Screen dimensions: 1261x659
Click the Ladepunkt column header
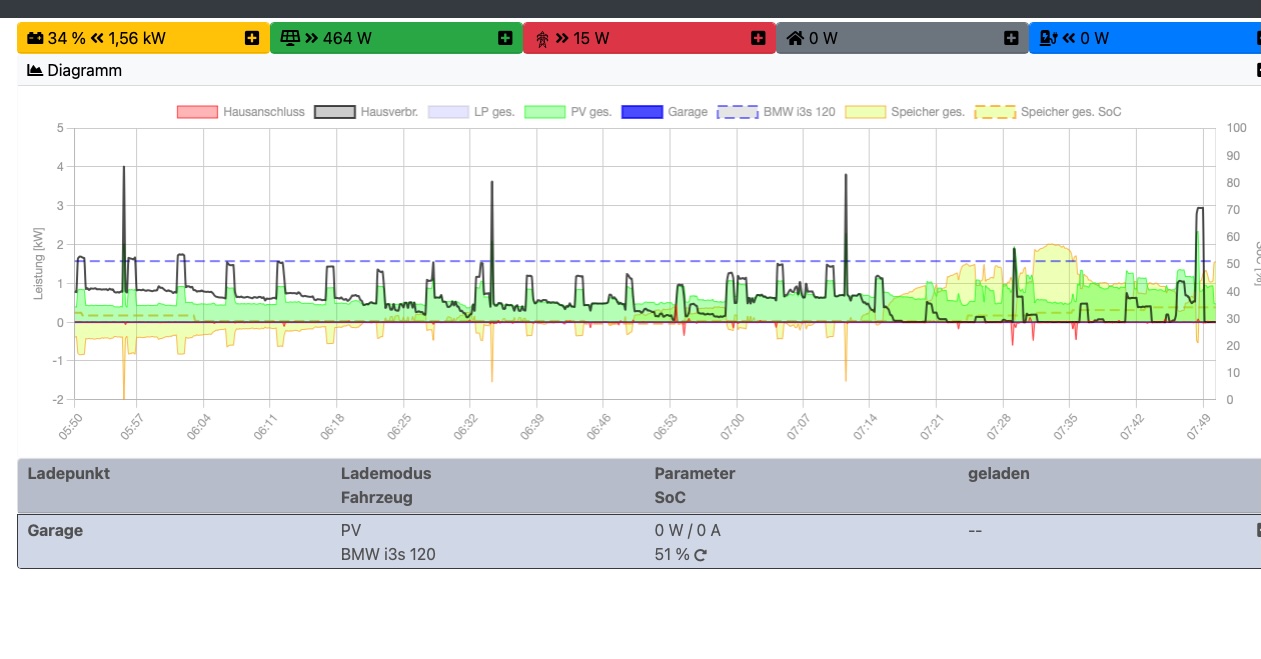point(68,473)
